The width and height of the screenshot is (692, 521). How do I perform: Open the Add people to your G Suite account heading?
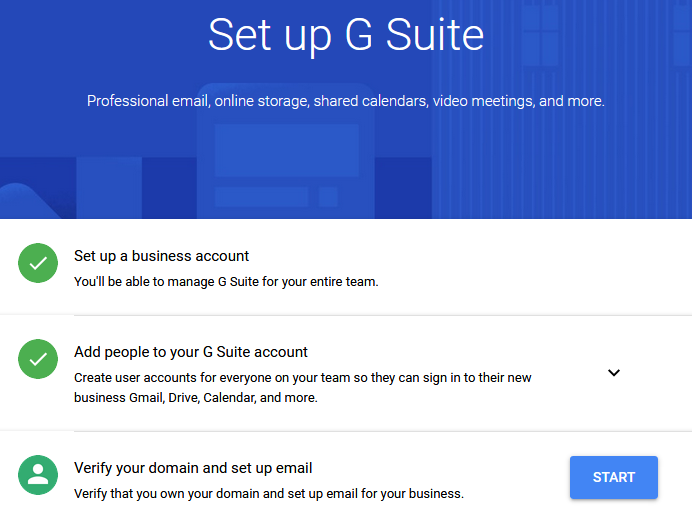click(191, 352)
